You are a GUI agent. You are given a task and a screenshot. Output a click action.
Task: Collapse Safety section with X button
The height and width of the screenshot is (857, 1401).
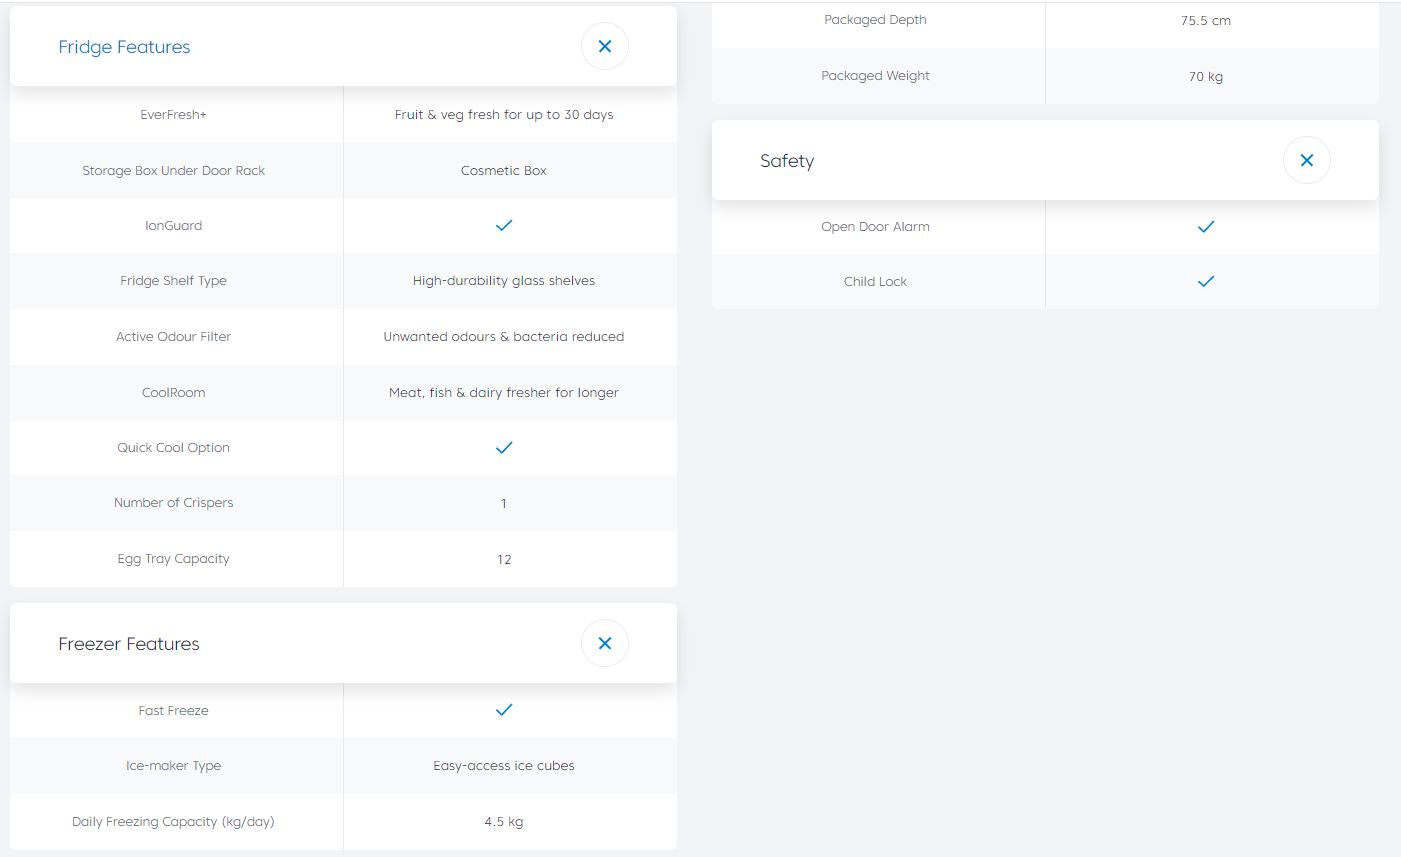(x=1307, y=160)
